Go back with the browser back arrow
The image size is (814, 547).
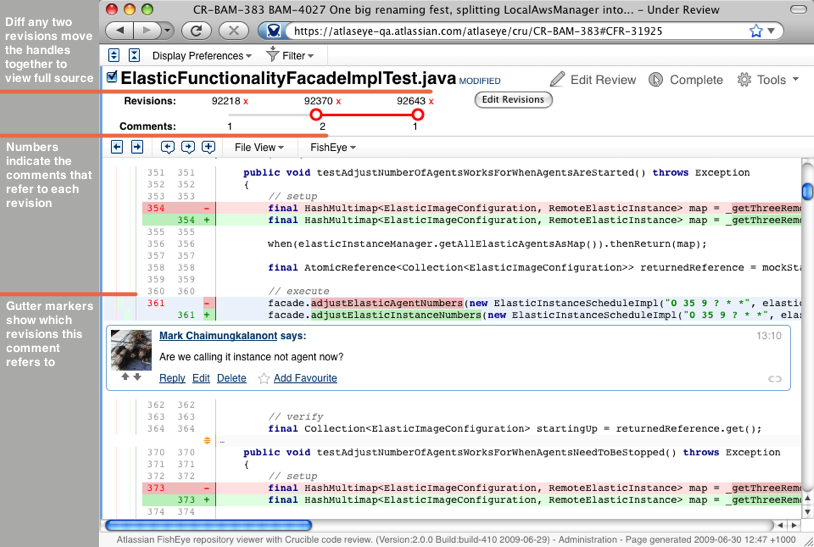120,31
